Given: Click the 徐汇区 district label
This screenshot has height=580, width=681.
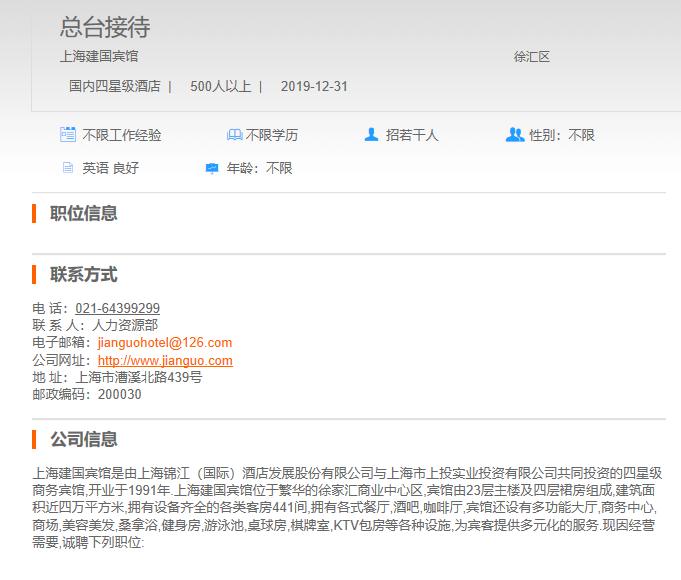Looking at the screenshot, I should pyautogui.click(x=532, y=57).
